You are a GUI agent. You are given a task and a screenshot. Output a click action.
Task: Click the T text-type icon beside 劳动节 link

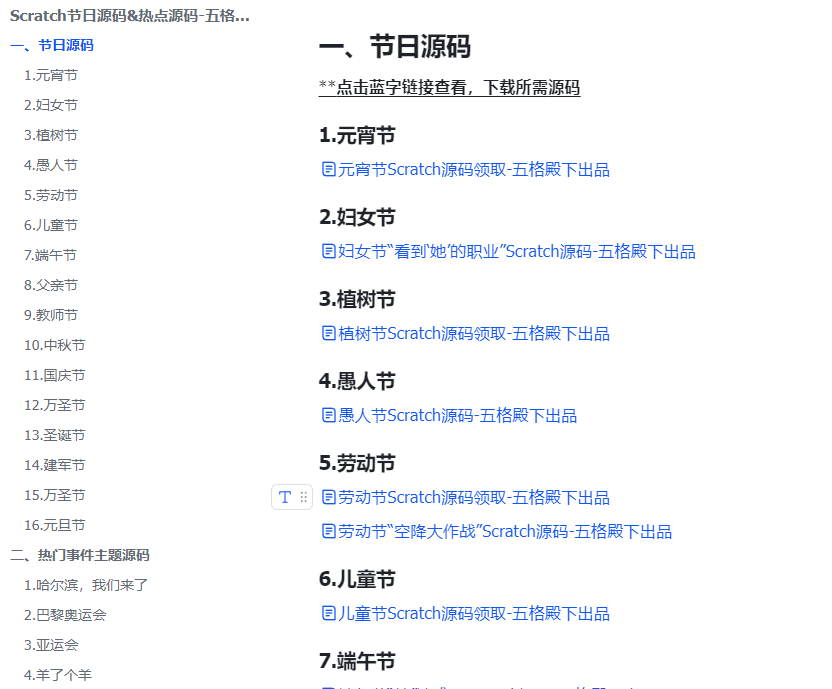(285, 497)
